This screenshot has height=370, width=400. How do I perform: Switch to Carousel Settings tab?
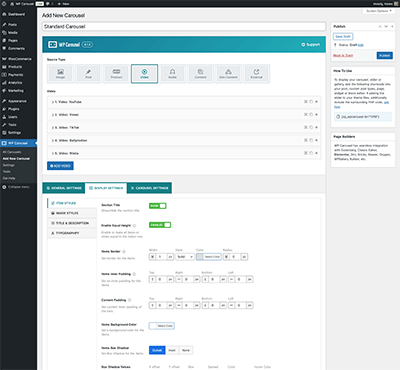tap(149, 188)
